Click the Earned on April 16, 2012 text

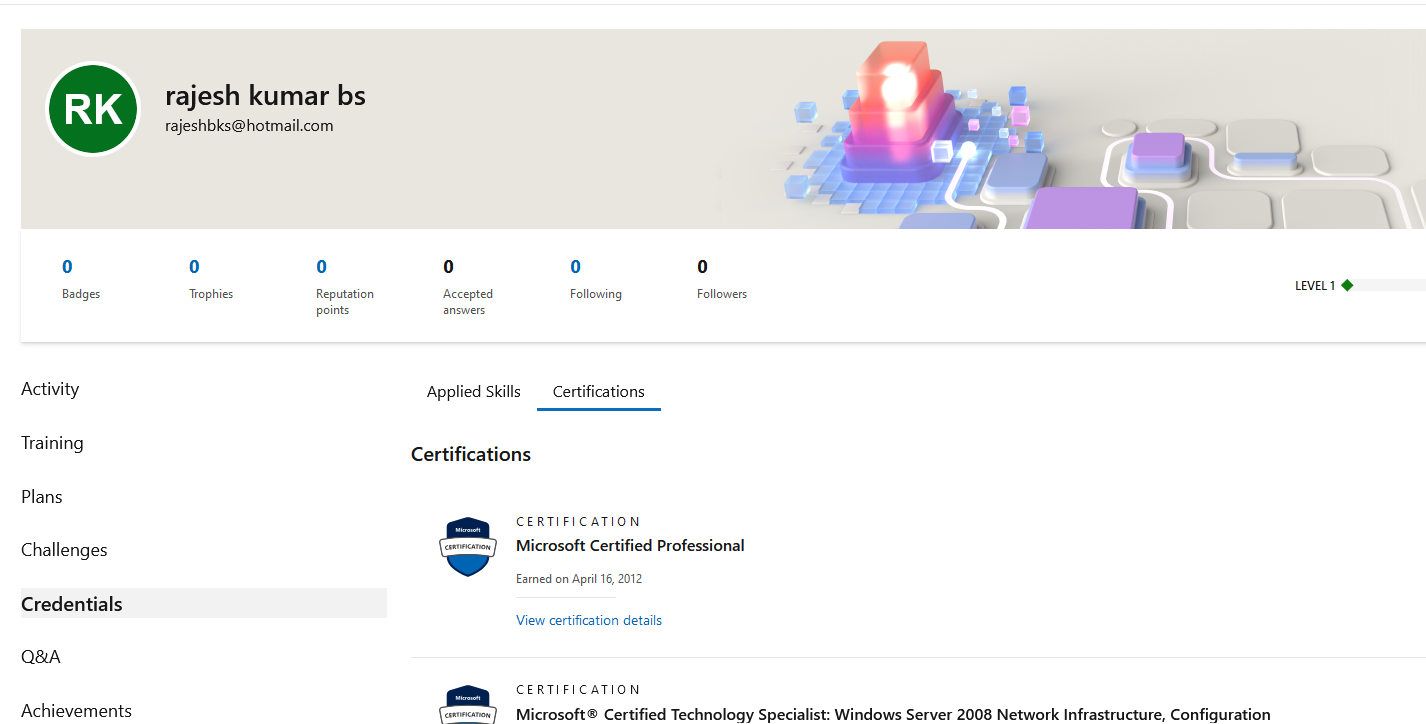coord(579,579)
